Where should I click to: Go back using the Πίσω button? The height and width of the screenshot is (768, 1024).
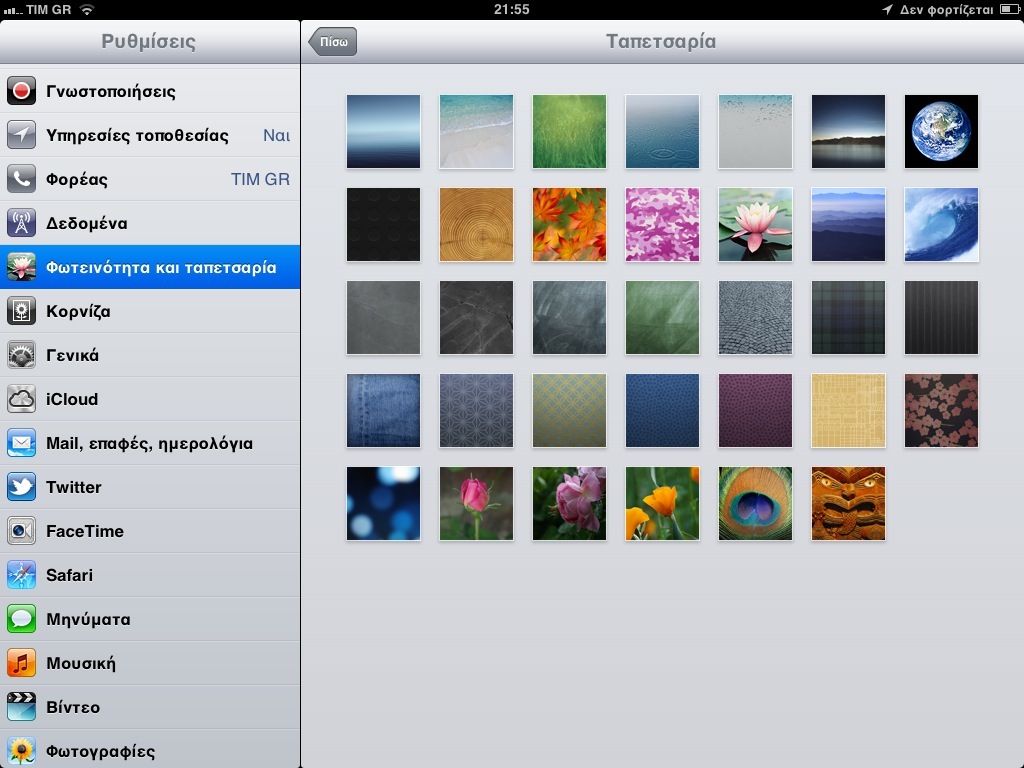pyautogui.click(x=333, y=42)
